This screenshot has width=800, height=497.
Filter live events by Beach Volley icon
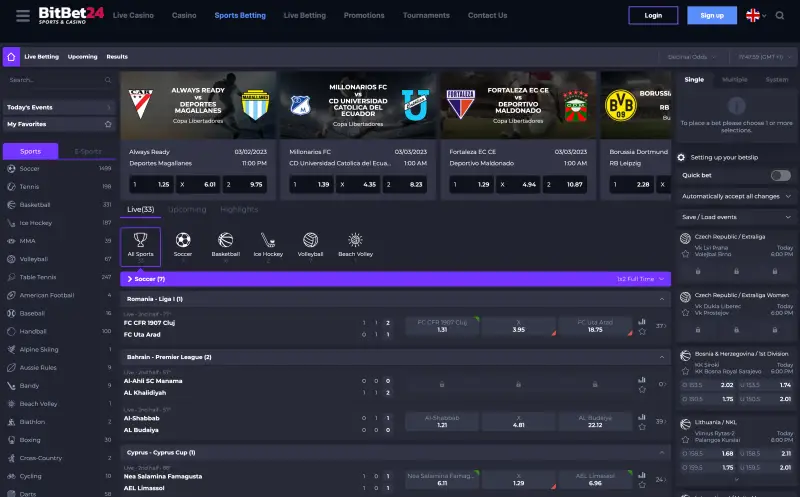tap(356, 240)
